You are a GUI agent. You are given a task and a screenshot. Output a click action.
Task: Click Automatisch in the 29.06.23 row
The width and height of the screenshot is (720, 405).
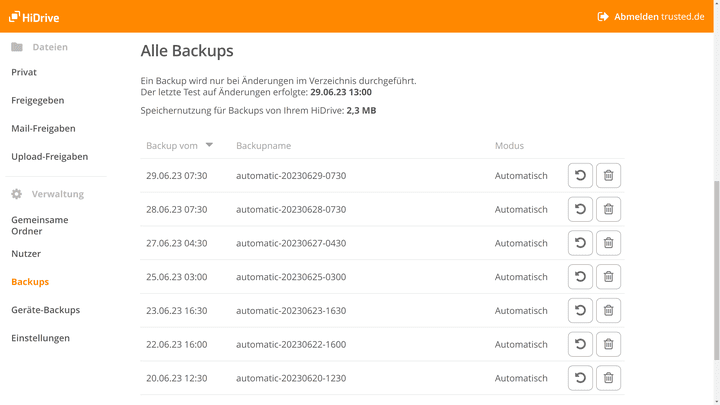[521, 176]
